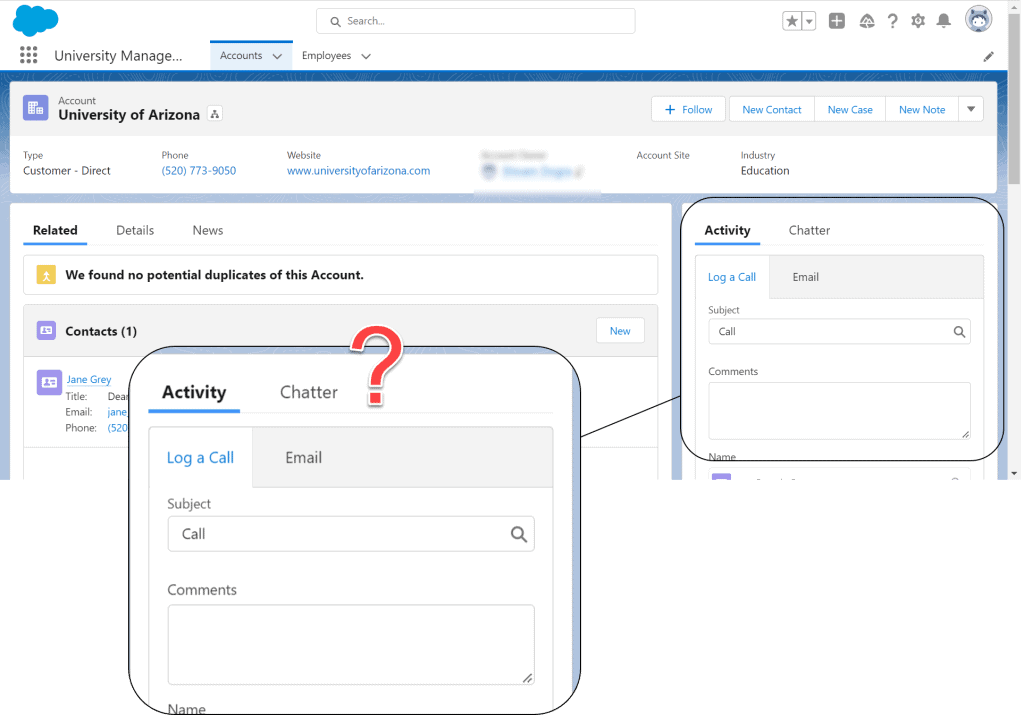Expand the Accounts tab dropdown arrow
1024x715 pixels.
[x=275, y=55]
